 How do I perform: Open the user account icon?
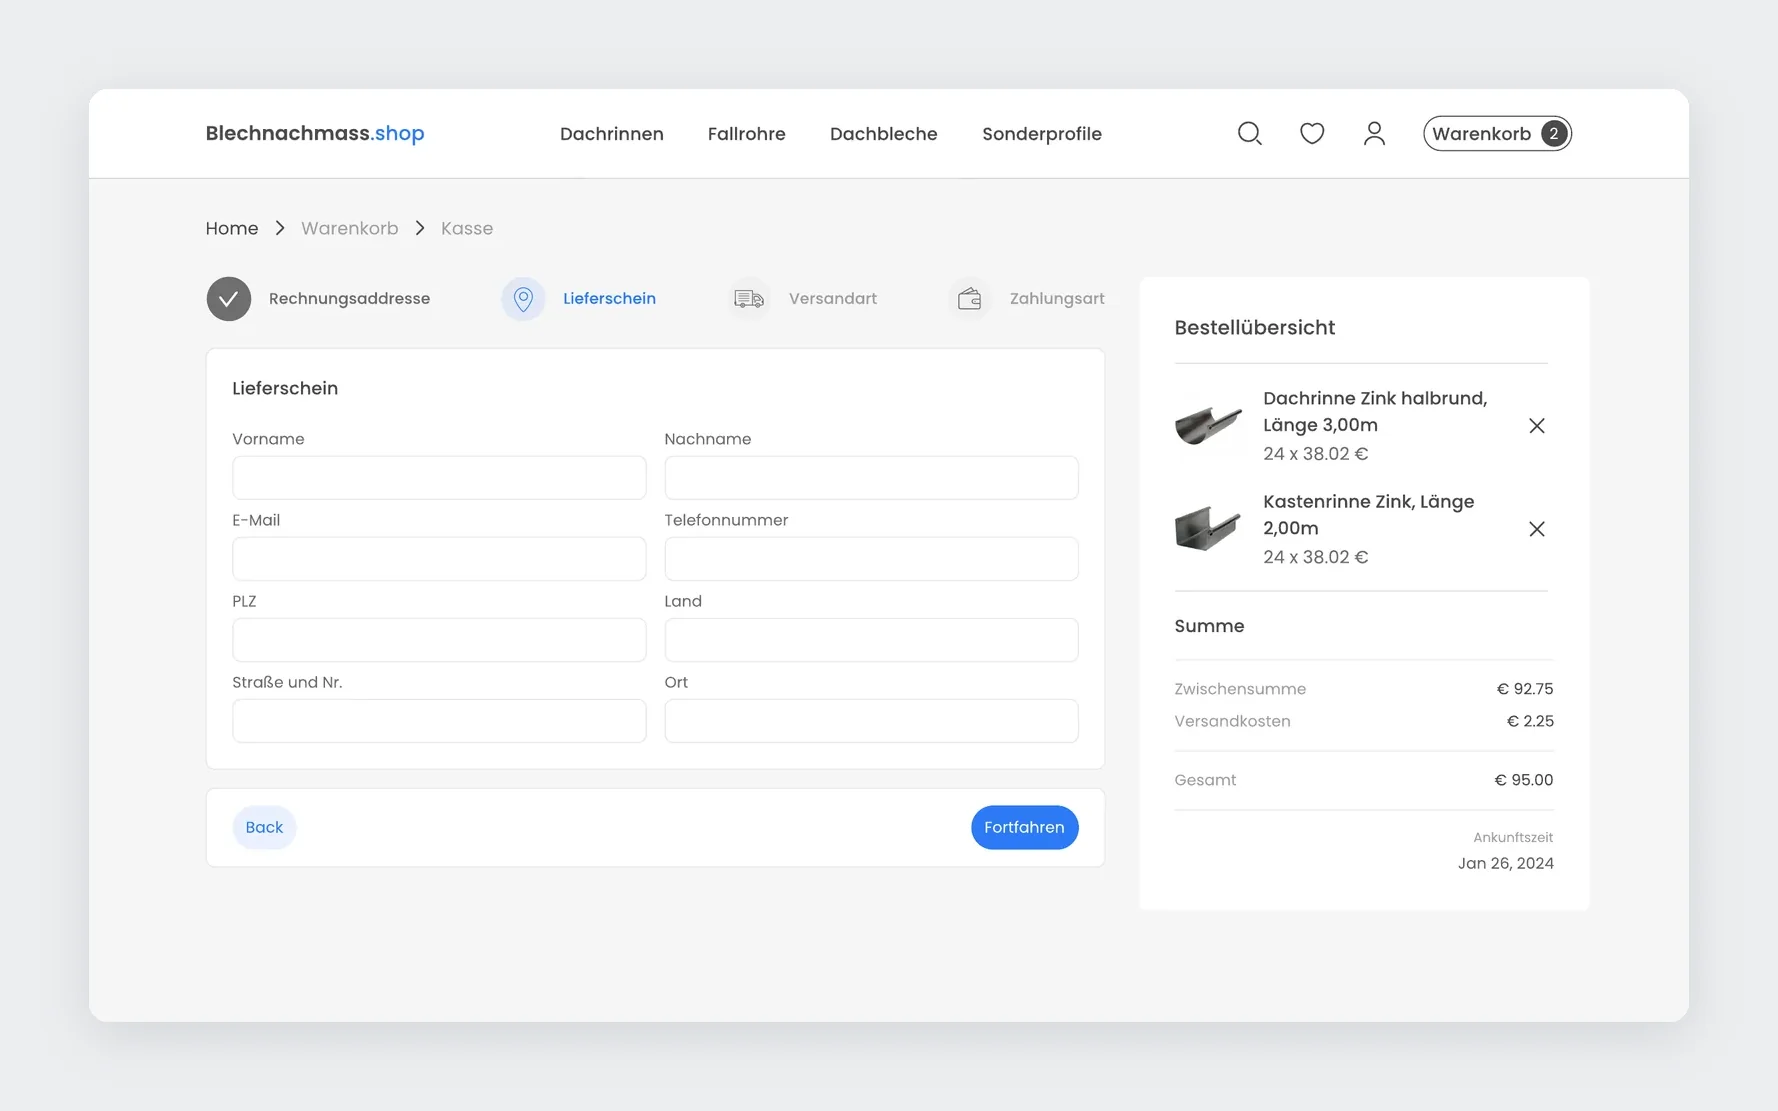coord(1374,133)
